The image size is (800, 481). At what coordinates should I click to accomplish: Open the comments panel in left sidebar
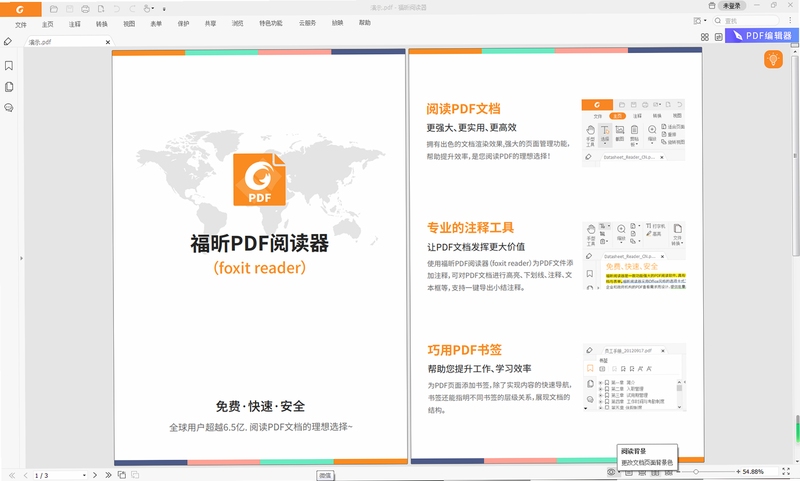pos(9,108)
